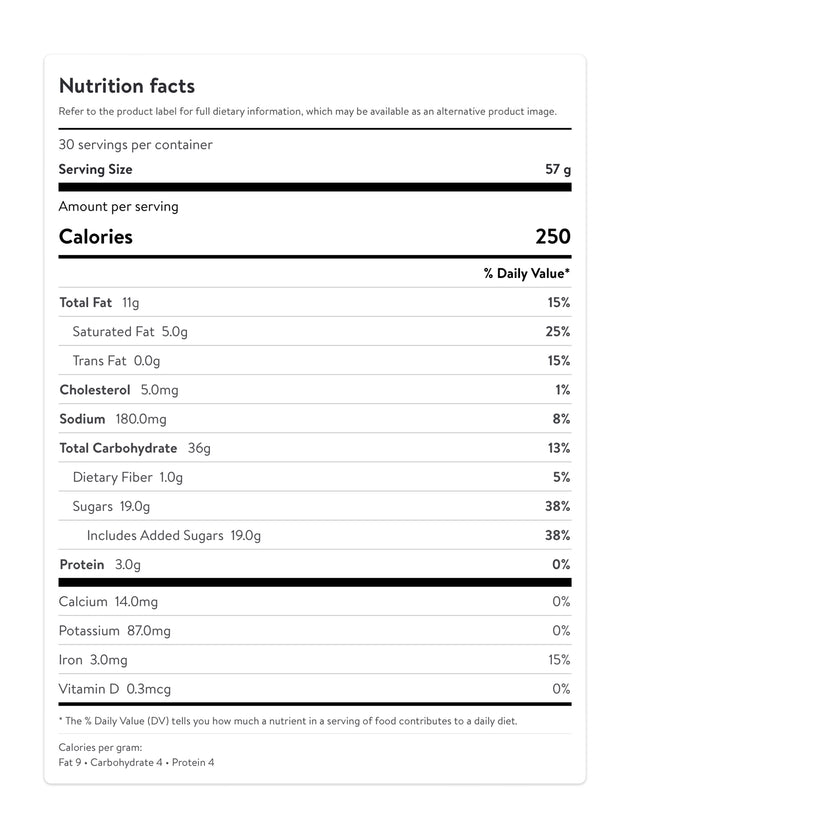
Task: Click the 30 servings per container line
Action: point(135,145)
